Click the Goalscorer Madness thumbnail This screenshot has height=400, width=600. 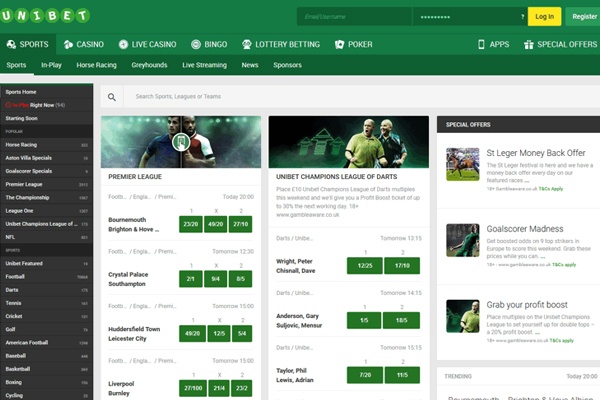pyautogui.click(x=463, y=240)
